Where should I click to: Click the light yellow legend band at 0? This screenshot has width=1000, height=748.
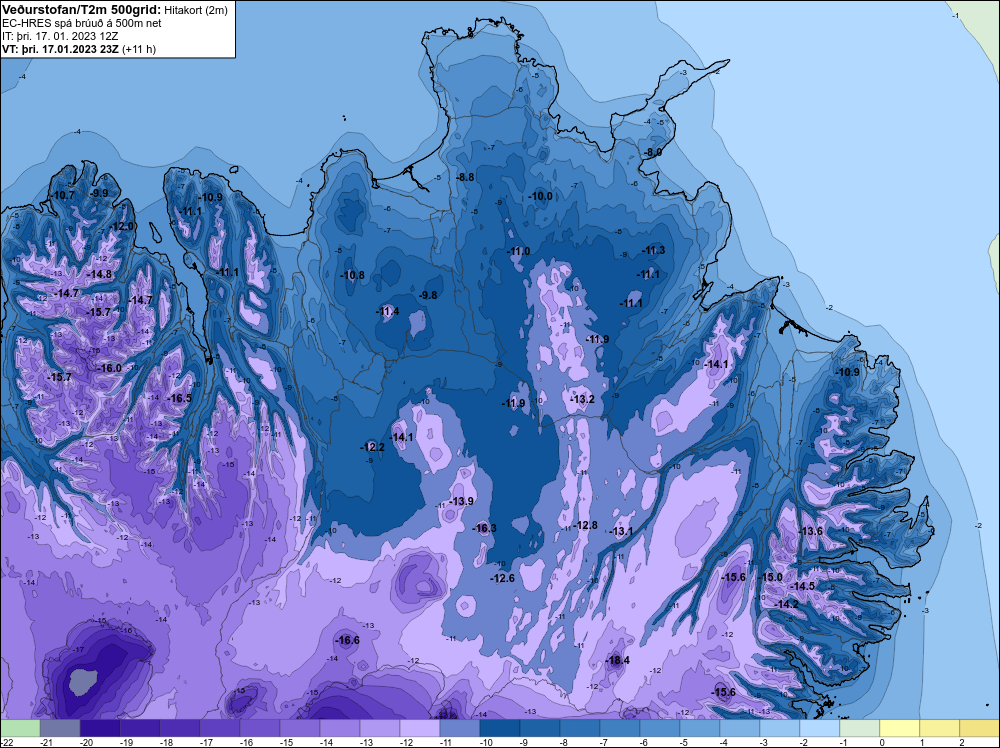pyautogui.click(x=900, y=728)
